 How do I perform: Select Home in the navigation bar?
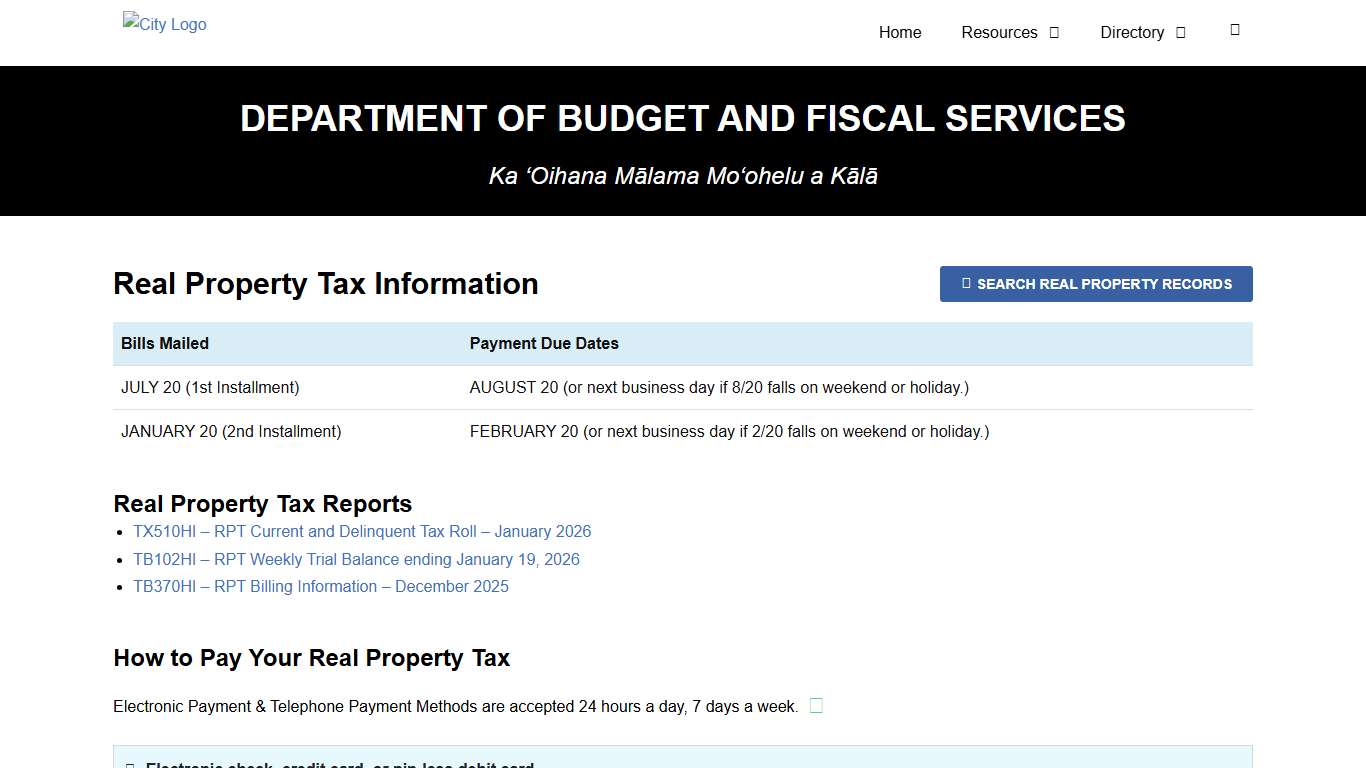899,32
